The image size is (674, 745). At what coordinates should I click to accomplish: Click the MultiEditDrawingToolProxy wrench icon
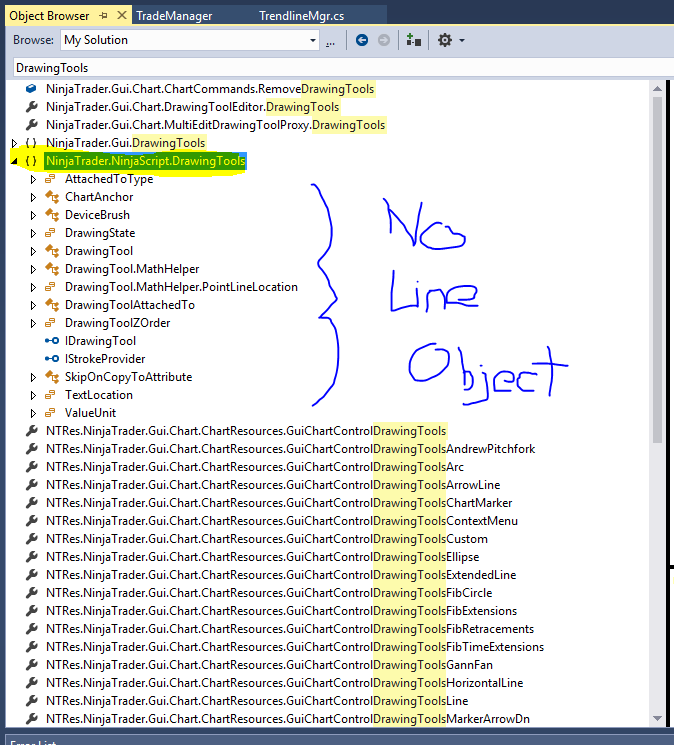click(31, 125)
